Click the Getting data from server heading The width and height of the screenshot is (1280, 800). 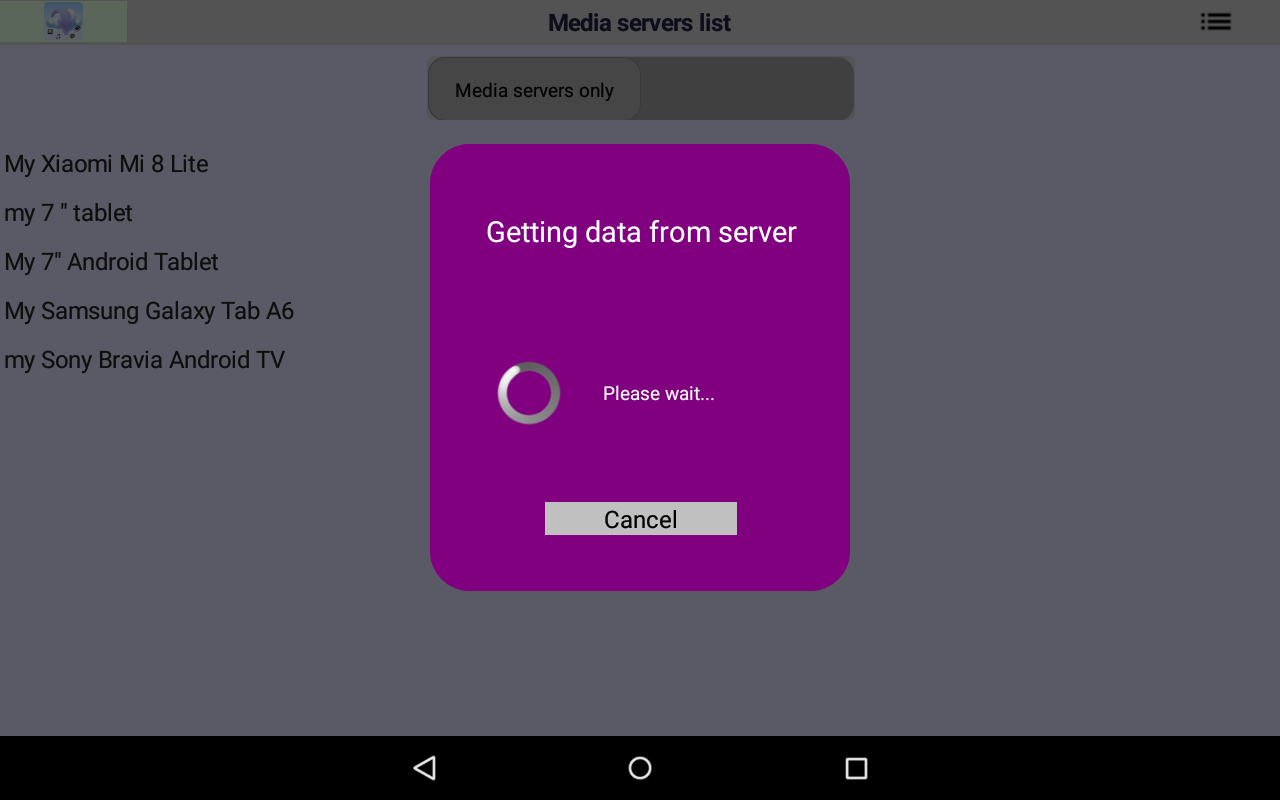pyautogui.click(x=641, y=232)
